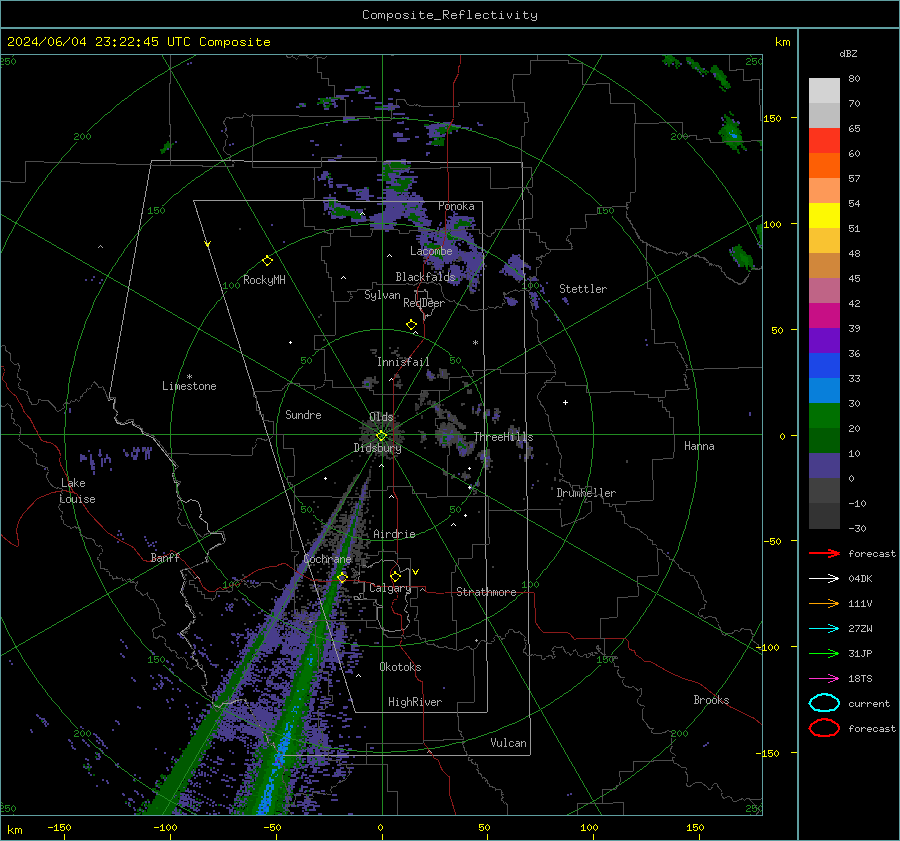Click the dBZ legend heading
The width and height of the screenshot is (900, 841).
tap(848, 53)
